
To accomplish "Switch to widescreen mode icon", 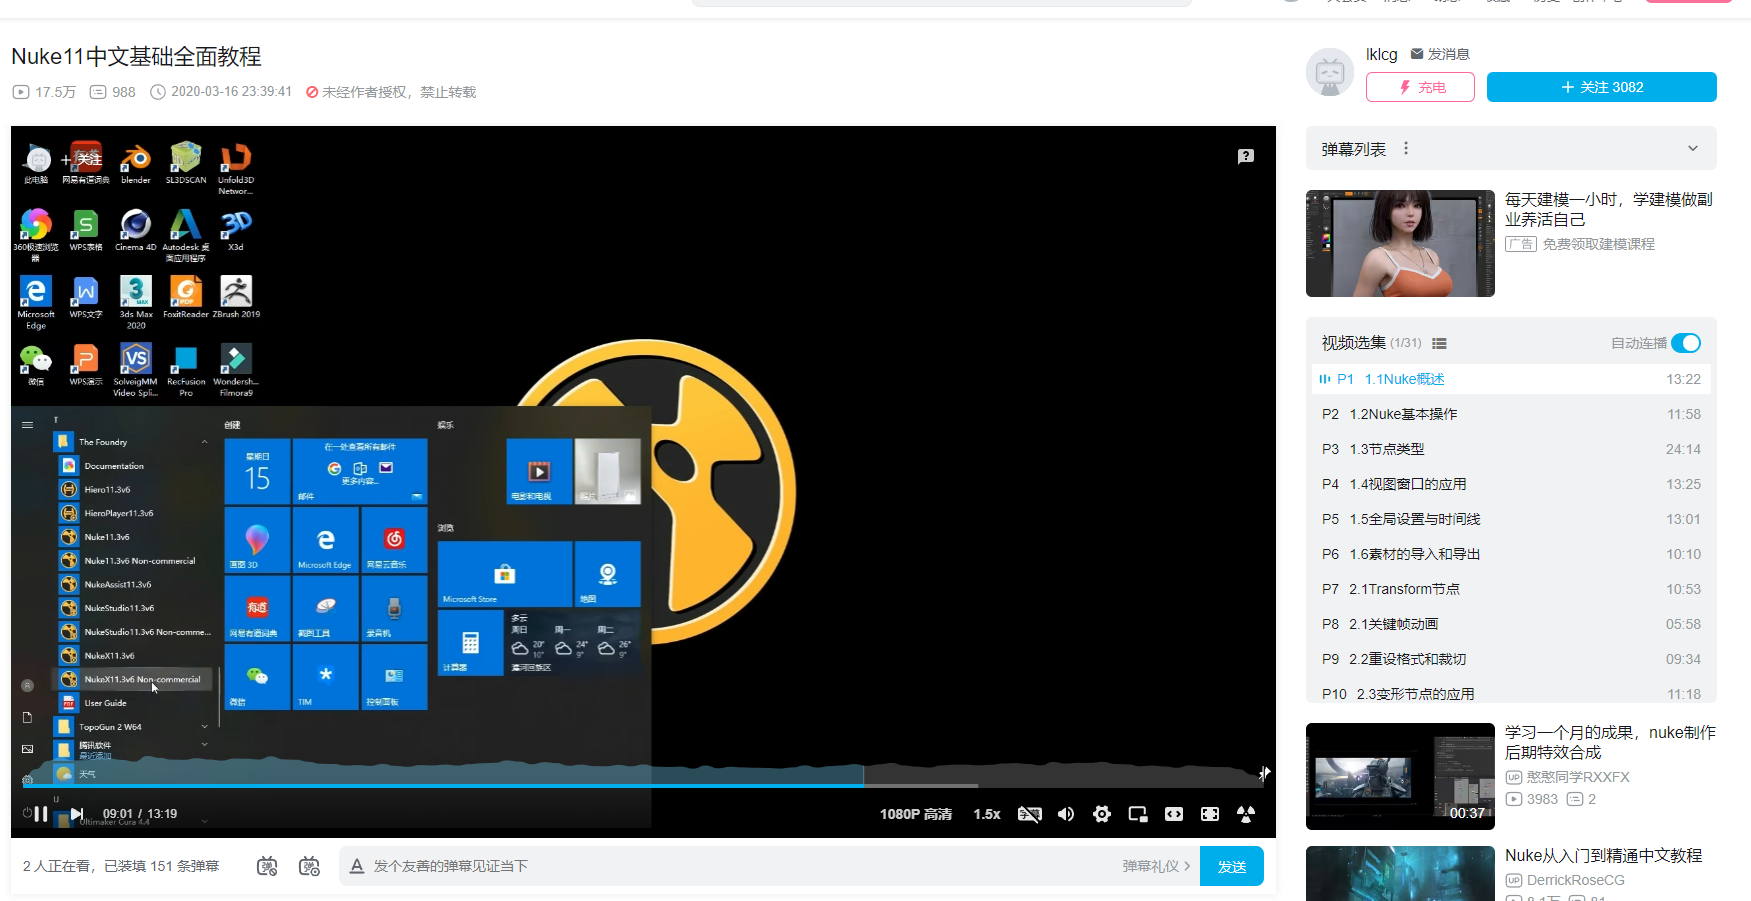I will click(x=1174, y=814).
